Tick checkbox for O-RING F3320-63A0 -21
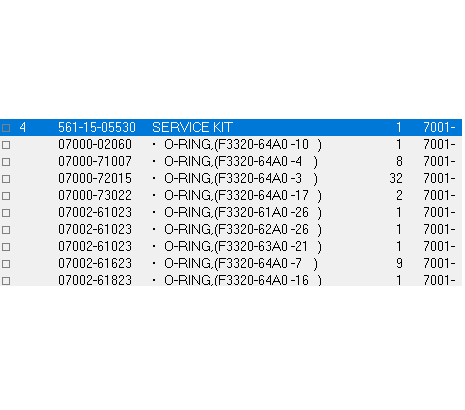Viewport: 465px width, 410px height. 6,247
